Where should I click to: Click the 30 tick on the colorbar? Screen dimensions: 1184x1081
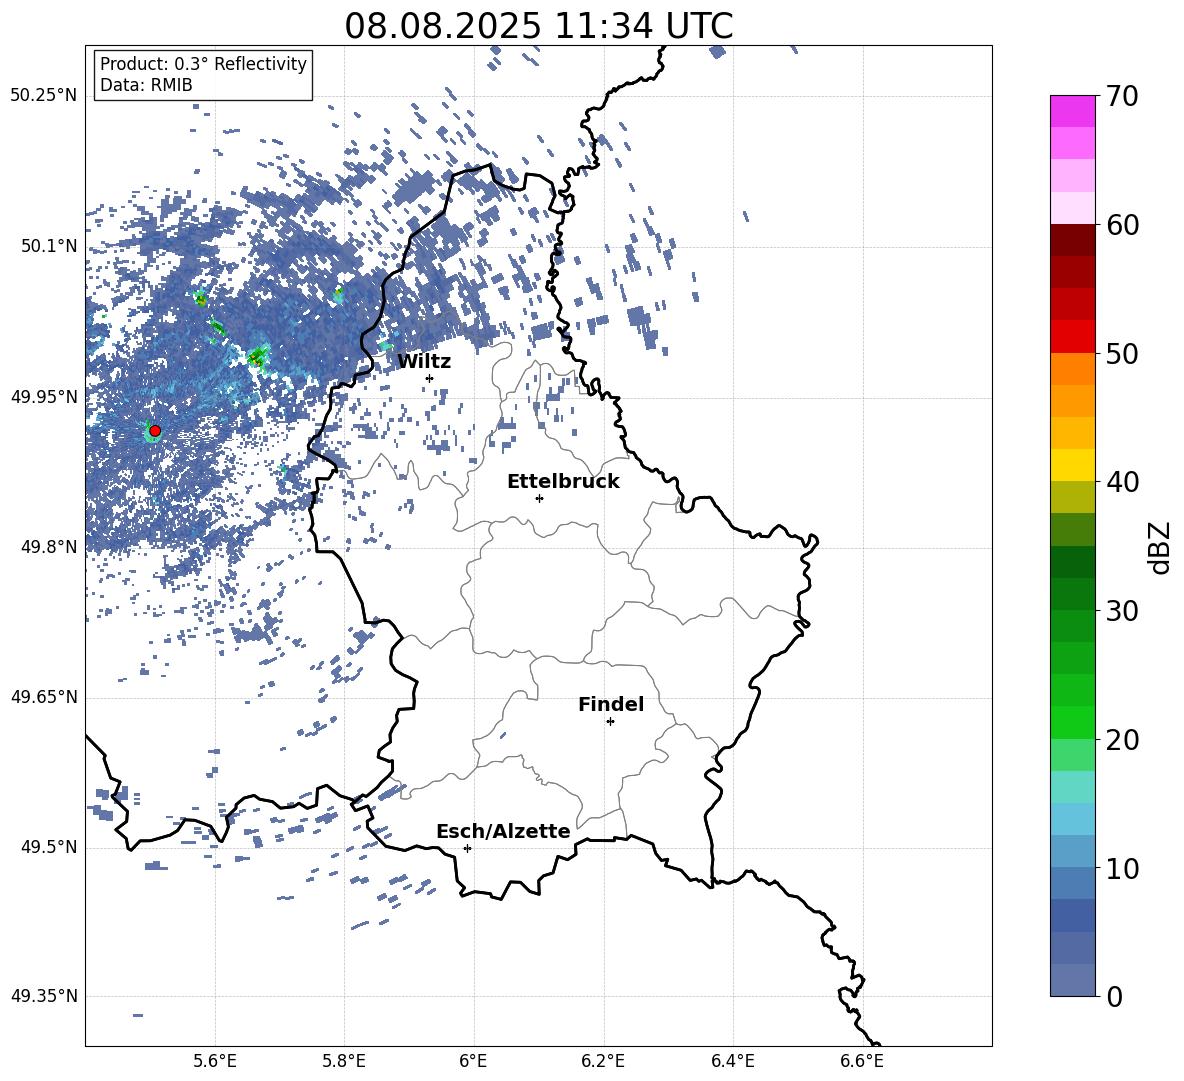[x=1122, y=611]
